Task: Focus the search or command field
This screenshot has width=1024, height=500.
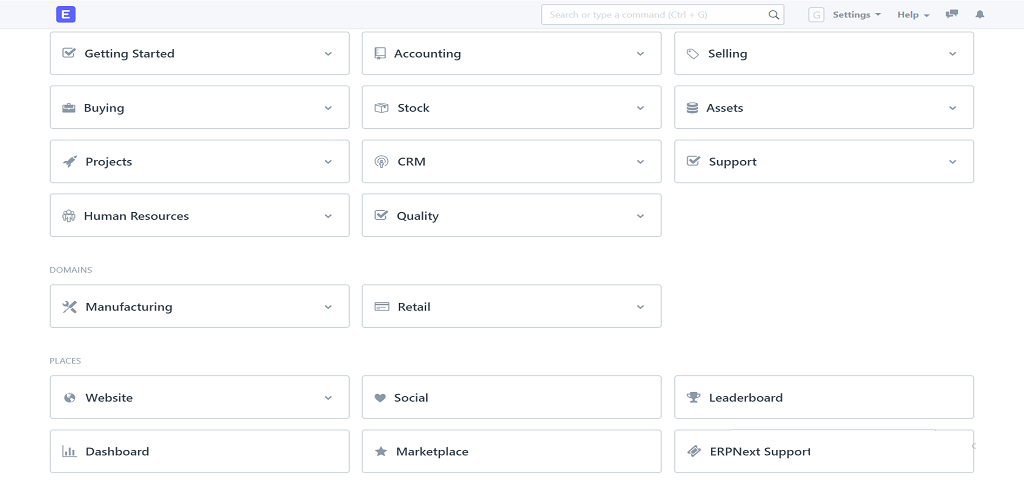Action: coord(662,14)
